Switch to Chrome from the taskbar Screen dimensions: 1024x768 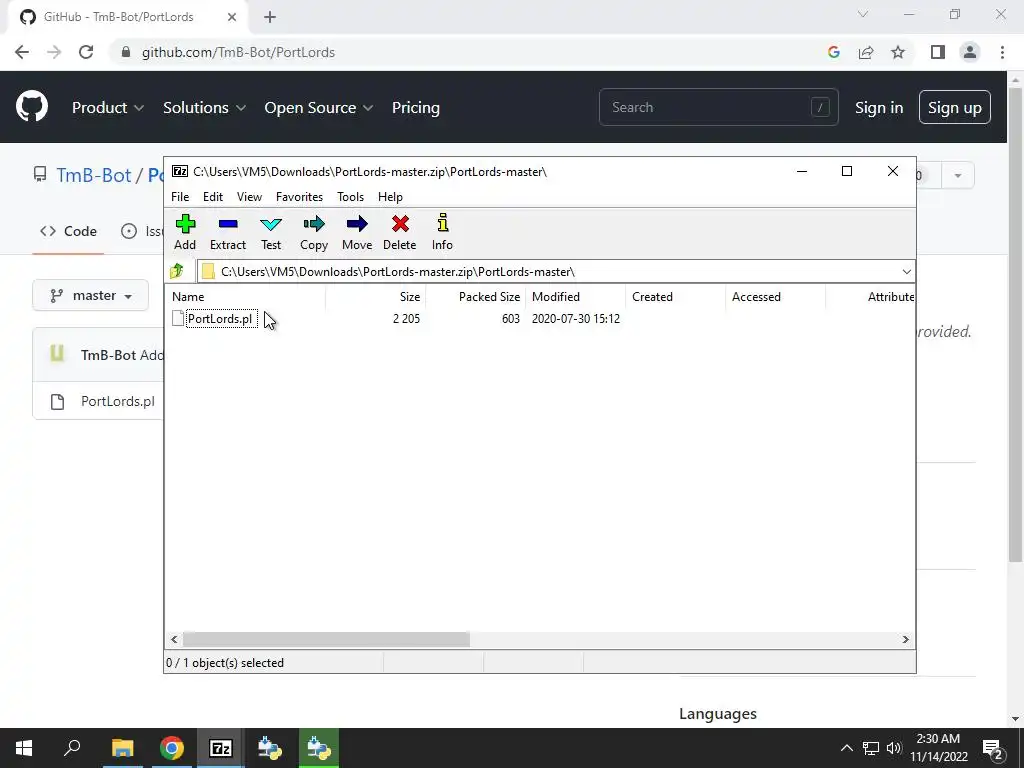[x=171, y=748]
